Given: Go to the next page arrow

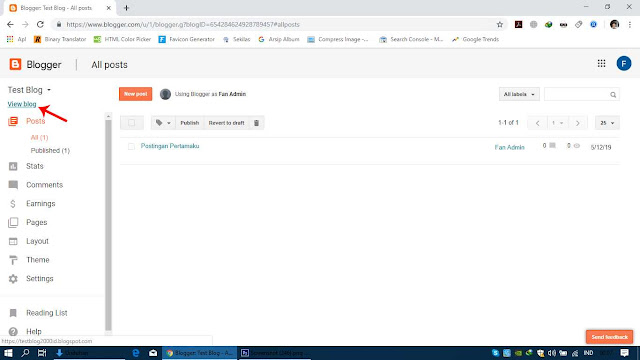Looking at the screenshot, I should (x=577, y=123).
